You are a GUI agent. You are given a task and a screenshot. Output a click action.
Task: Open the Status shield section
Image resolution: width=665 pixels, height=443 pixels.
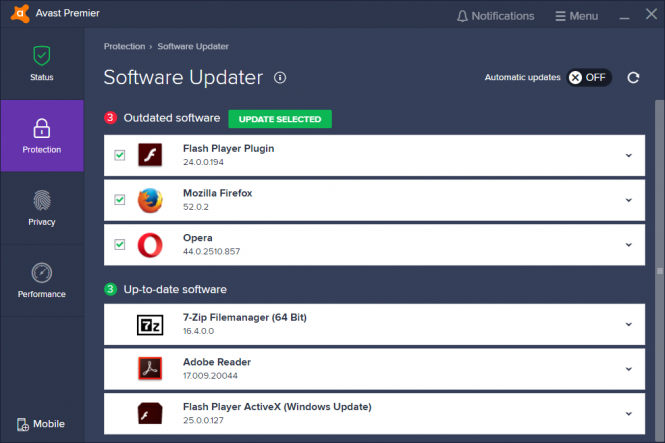click(x=42, y=64)
